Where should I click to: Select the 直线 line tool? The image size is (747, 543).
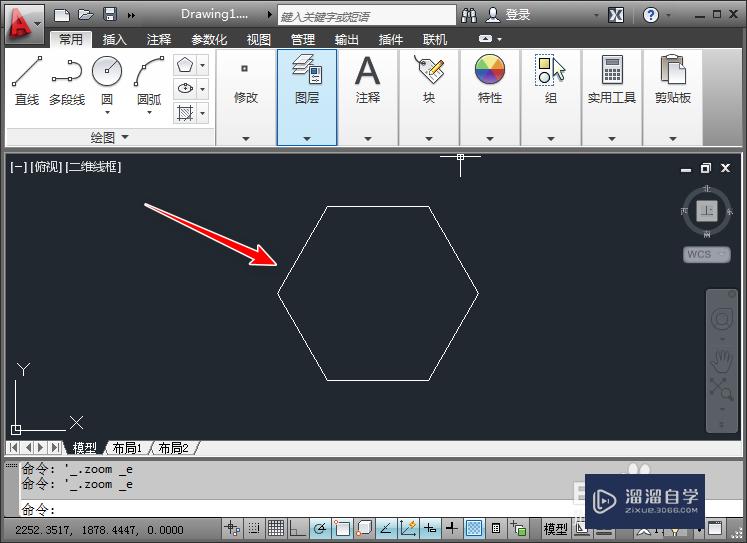pyautogui.click(x=27, y=80)
